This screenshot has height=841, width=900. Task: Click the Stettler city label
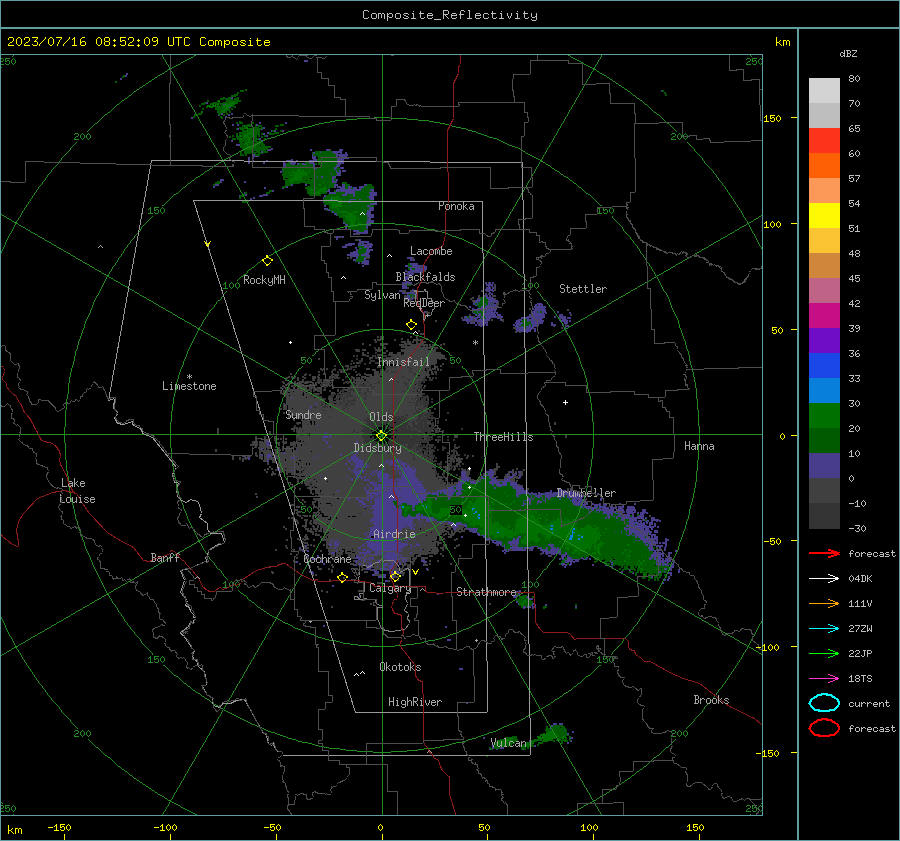click(583, 289)
